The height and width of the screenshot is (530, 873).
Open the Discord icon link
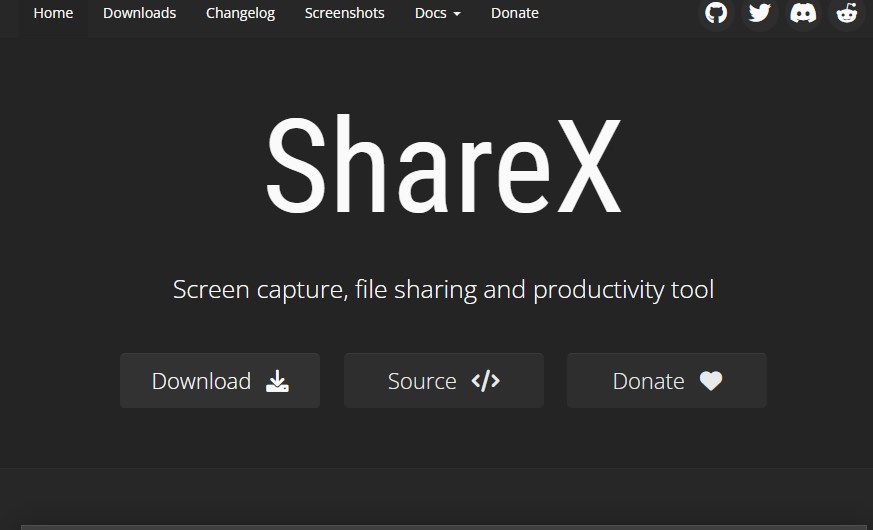(803, 13)
